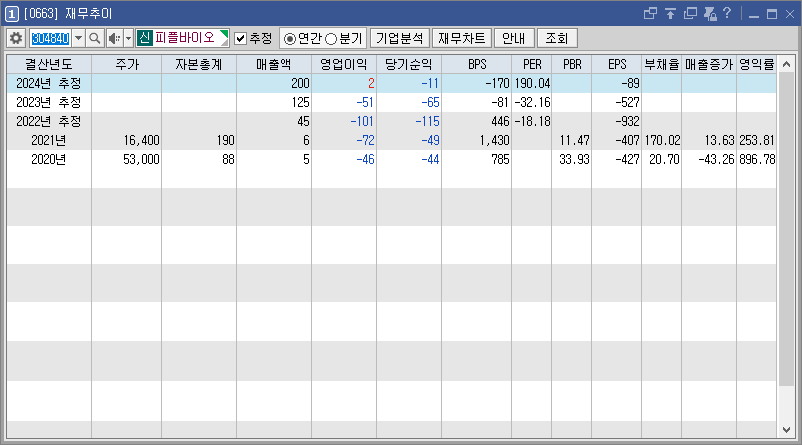Click the screen capture tool icon in title bar
Viewport: 802px width, 445px height.
click(710, 13)
